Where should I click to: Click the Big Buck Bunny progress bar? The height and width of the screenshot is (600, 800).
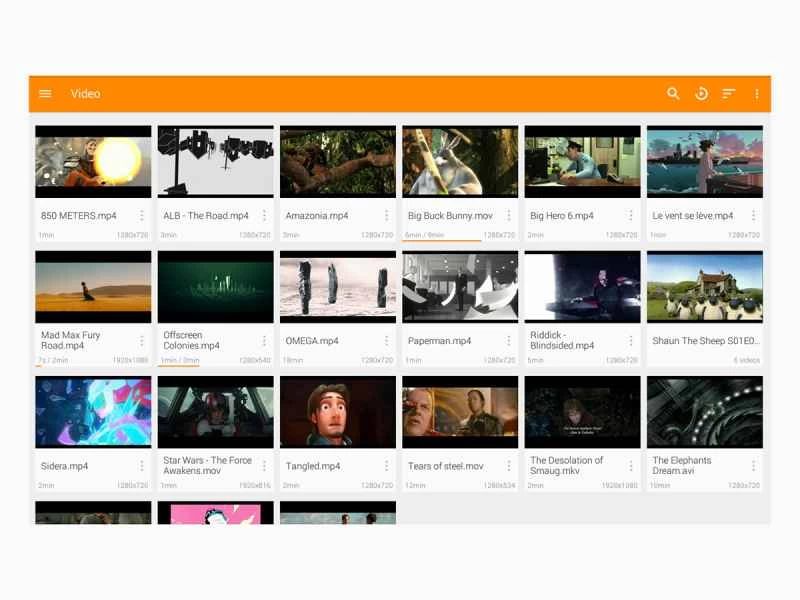(441, 241)
